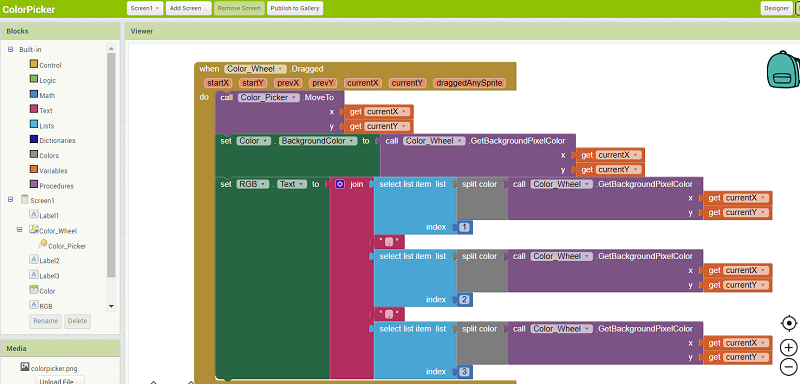Collapse the Built-in tree section
Viewport: 800px width, 384px height.
(x=11, y=49)
